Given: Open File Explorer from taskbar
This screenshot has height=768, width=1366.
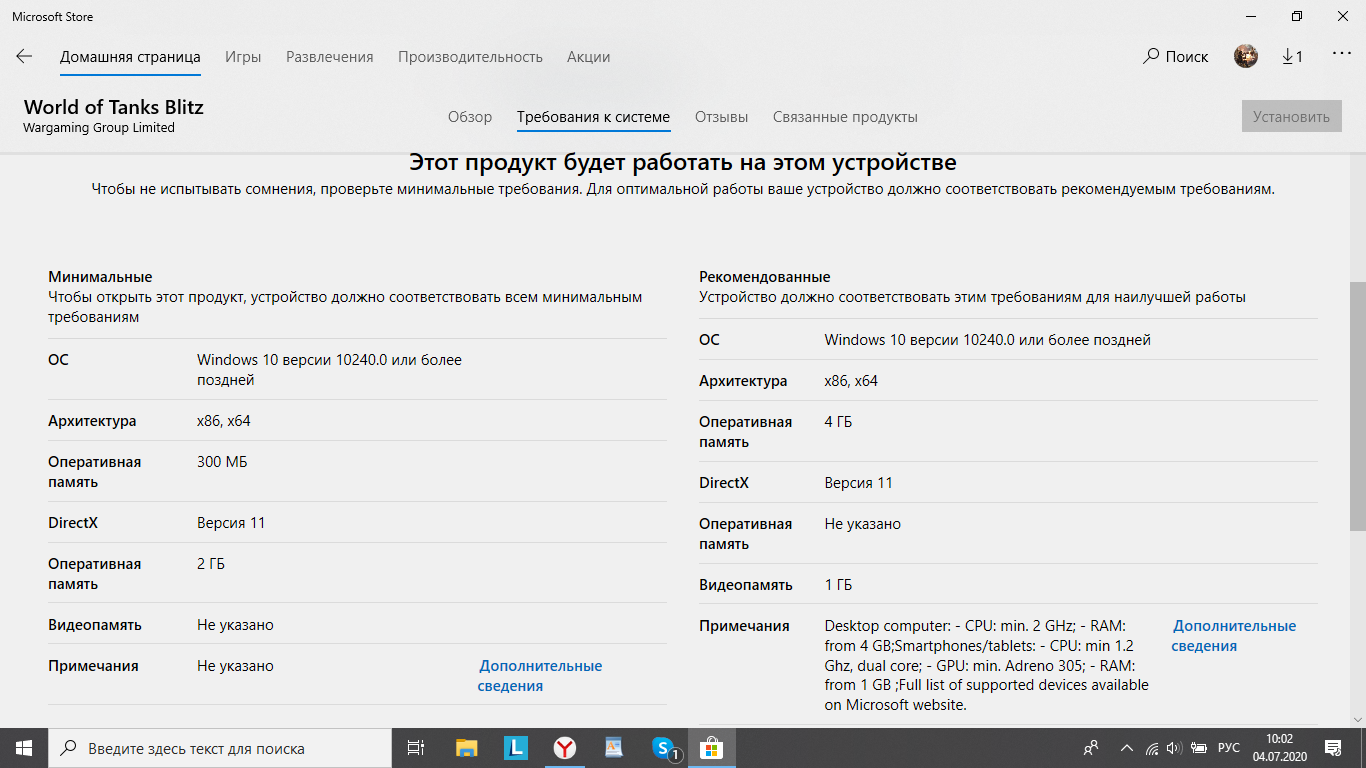Looking at the screenshot, I should [467, 748].
